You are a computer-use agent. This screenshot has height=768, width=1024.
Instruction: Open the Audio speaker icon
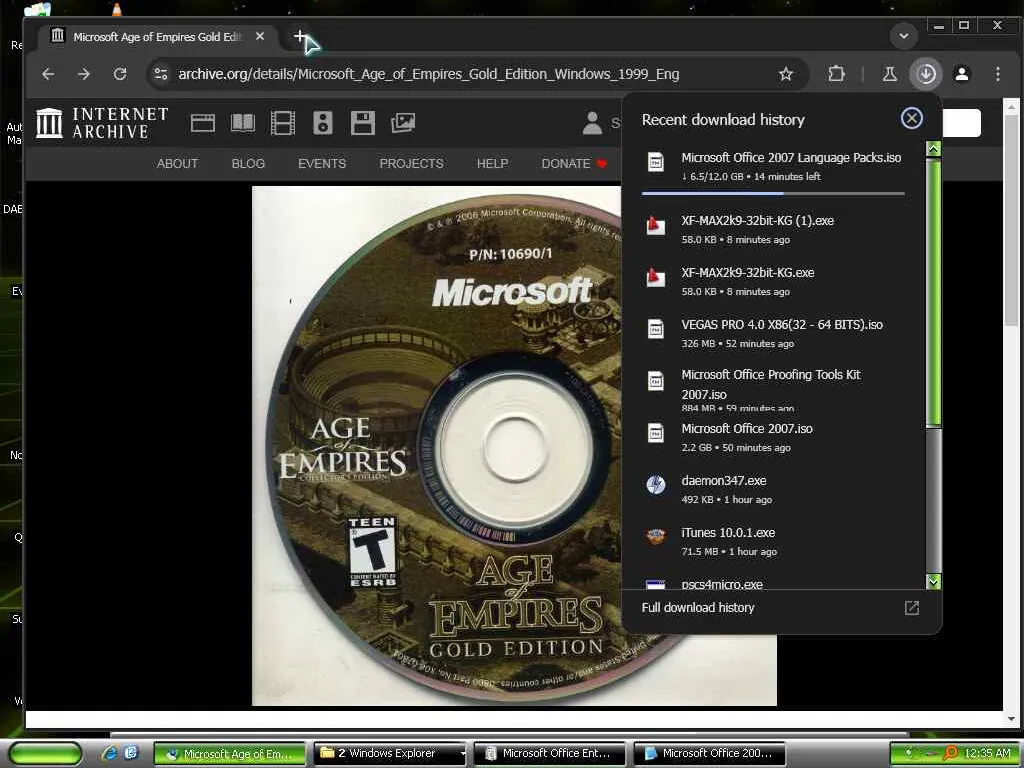point(323,123)
